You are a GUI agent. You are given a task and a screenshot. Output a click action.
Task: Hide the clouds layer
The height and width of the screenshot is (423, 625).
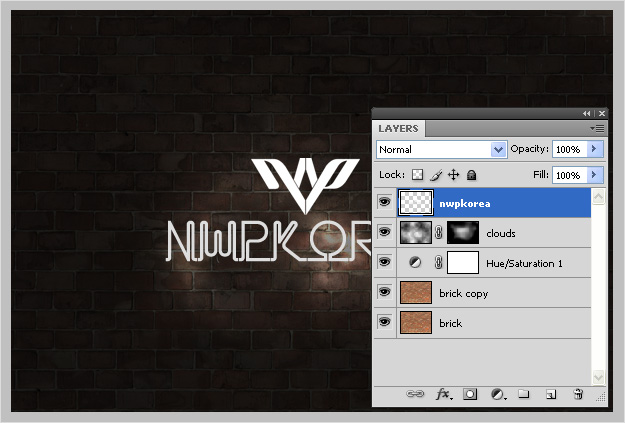coord(384,232)
